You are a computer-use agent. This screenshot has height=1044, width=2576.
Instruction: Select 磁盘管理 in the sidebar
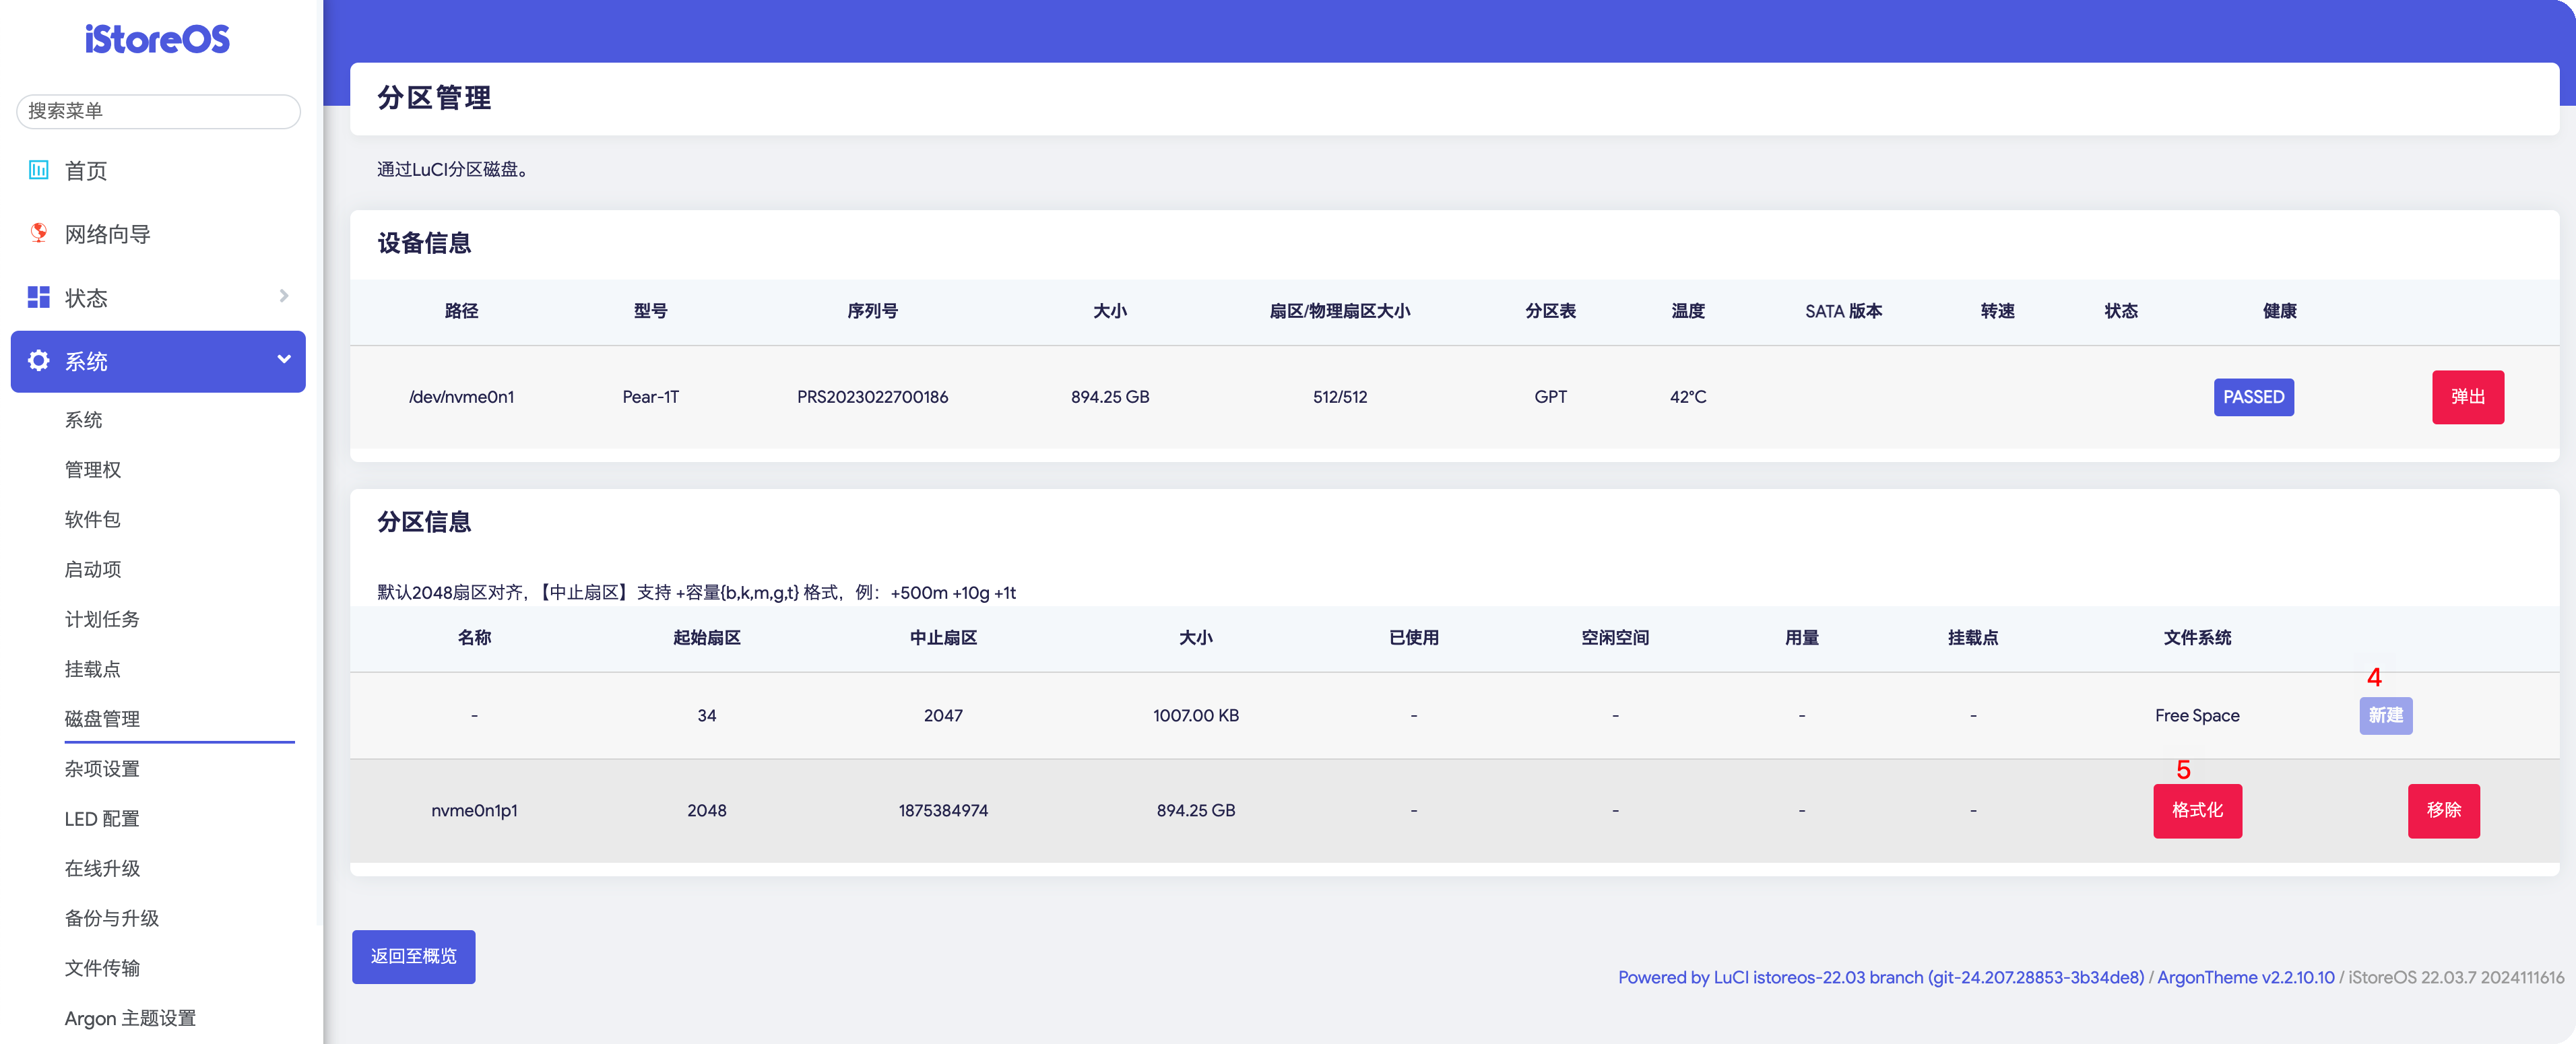102,719
